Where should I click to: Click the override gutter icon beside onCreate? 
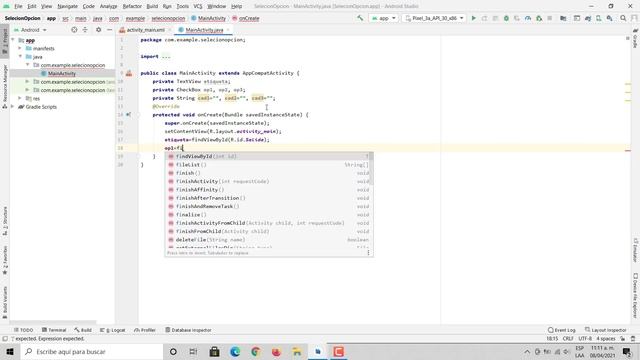pos(129,115)
